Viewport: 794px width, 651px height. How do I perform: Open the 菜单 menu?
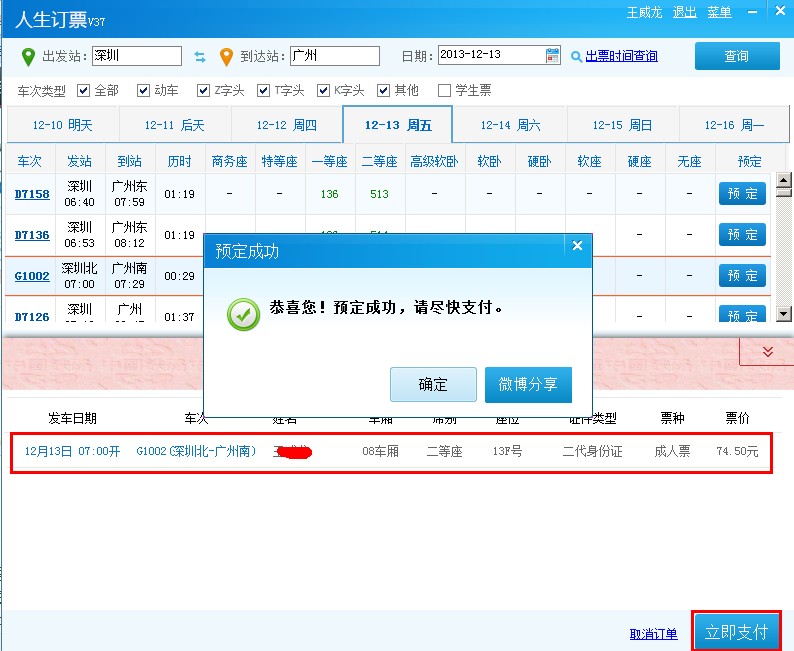(720, 12)
